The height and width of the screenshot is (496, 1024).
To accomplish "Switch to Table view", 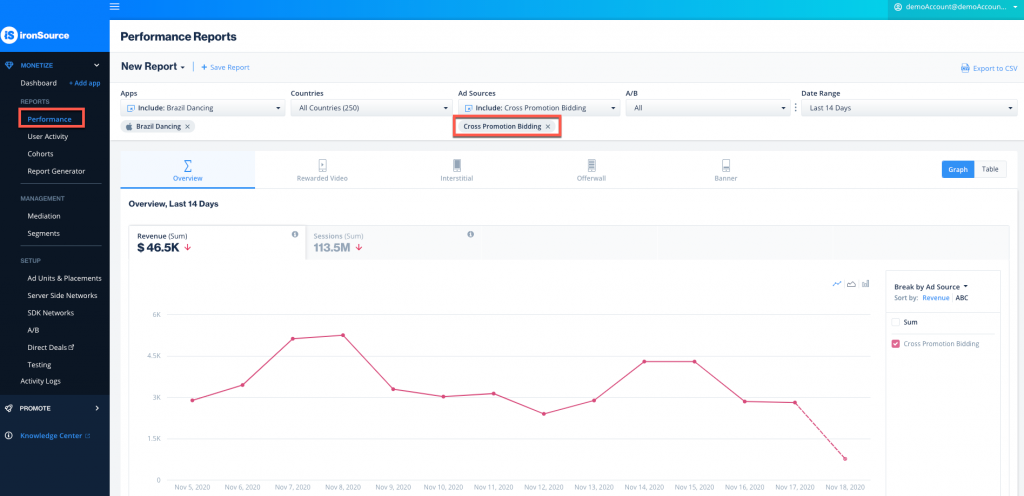I will [990, 169].
